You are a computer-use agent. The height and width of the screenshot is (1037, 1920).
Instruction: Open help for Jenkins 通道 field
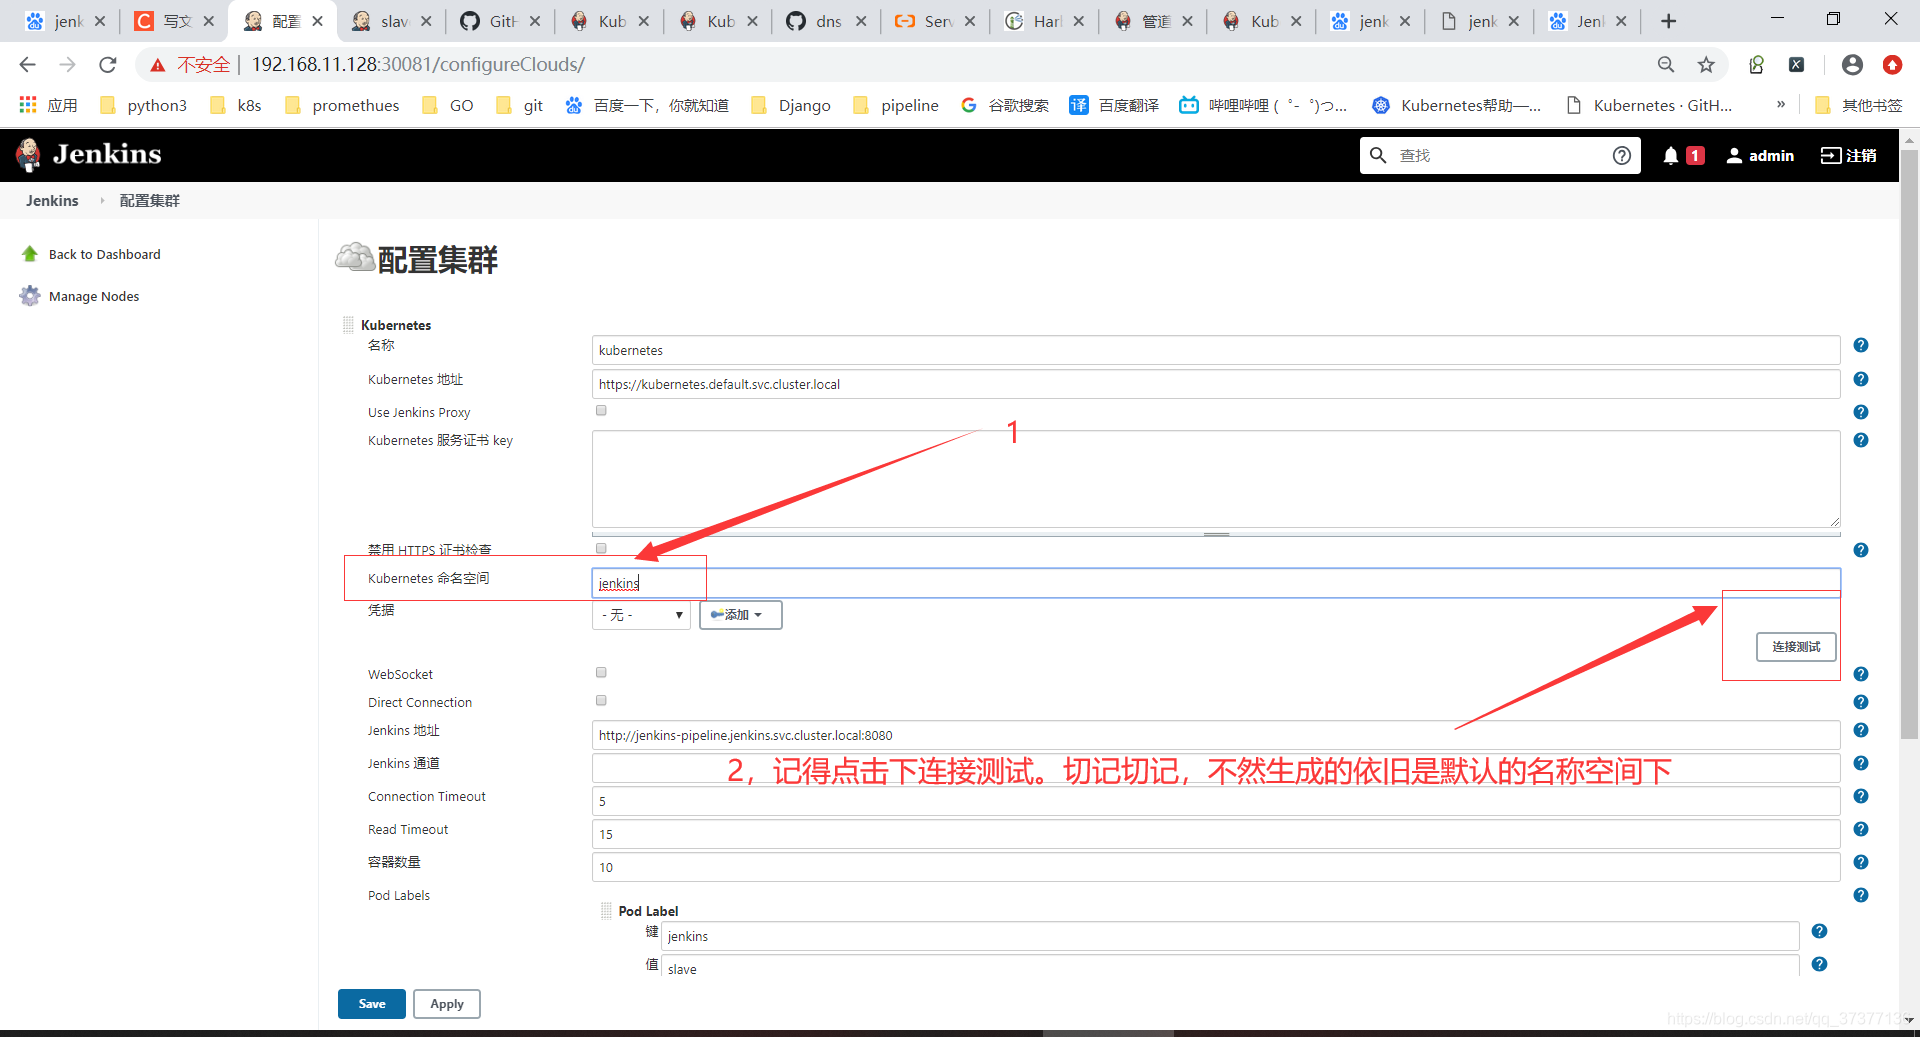[1861, 763]
